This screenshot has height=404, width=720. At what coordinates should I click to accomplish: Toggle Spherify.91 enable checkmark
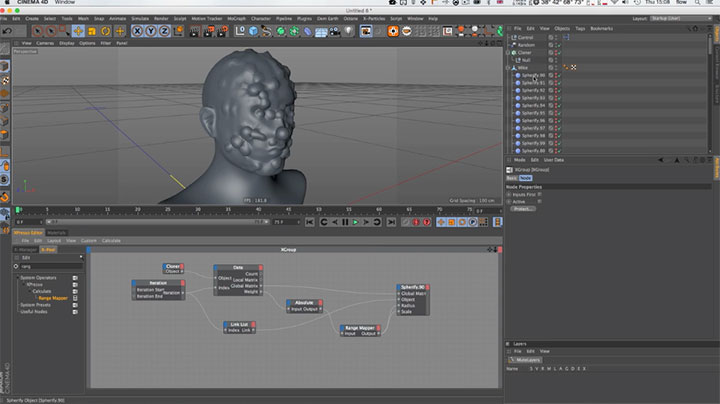tap(559, 83)
